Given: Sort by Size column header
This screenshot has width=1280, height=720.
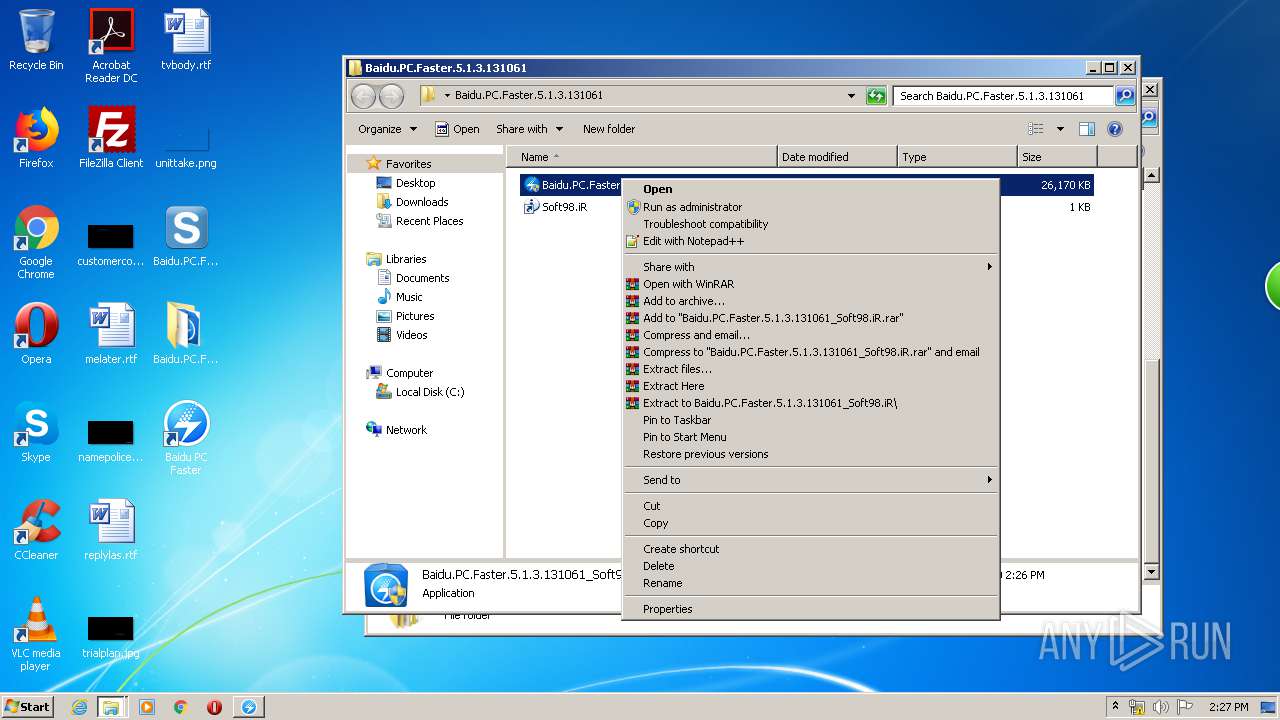Looking at the screenshot, I should (1057, 157).
